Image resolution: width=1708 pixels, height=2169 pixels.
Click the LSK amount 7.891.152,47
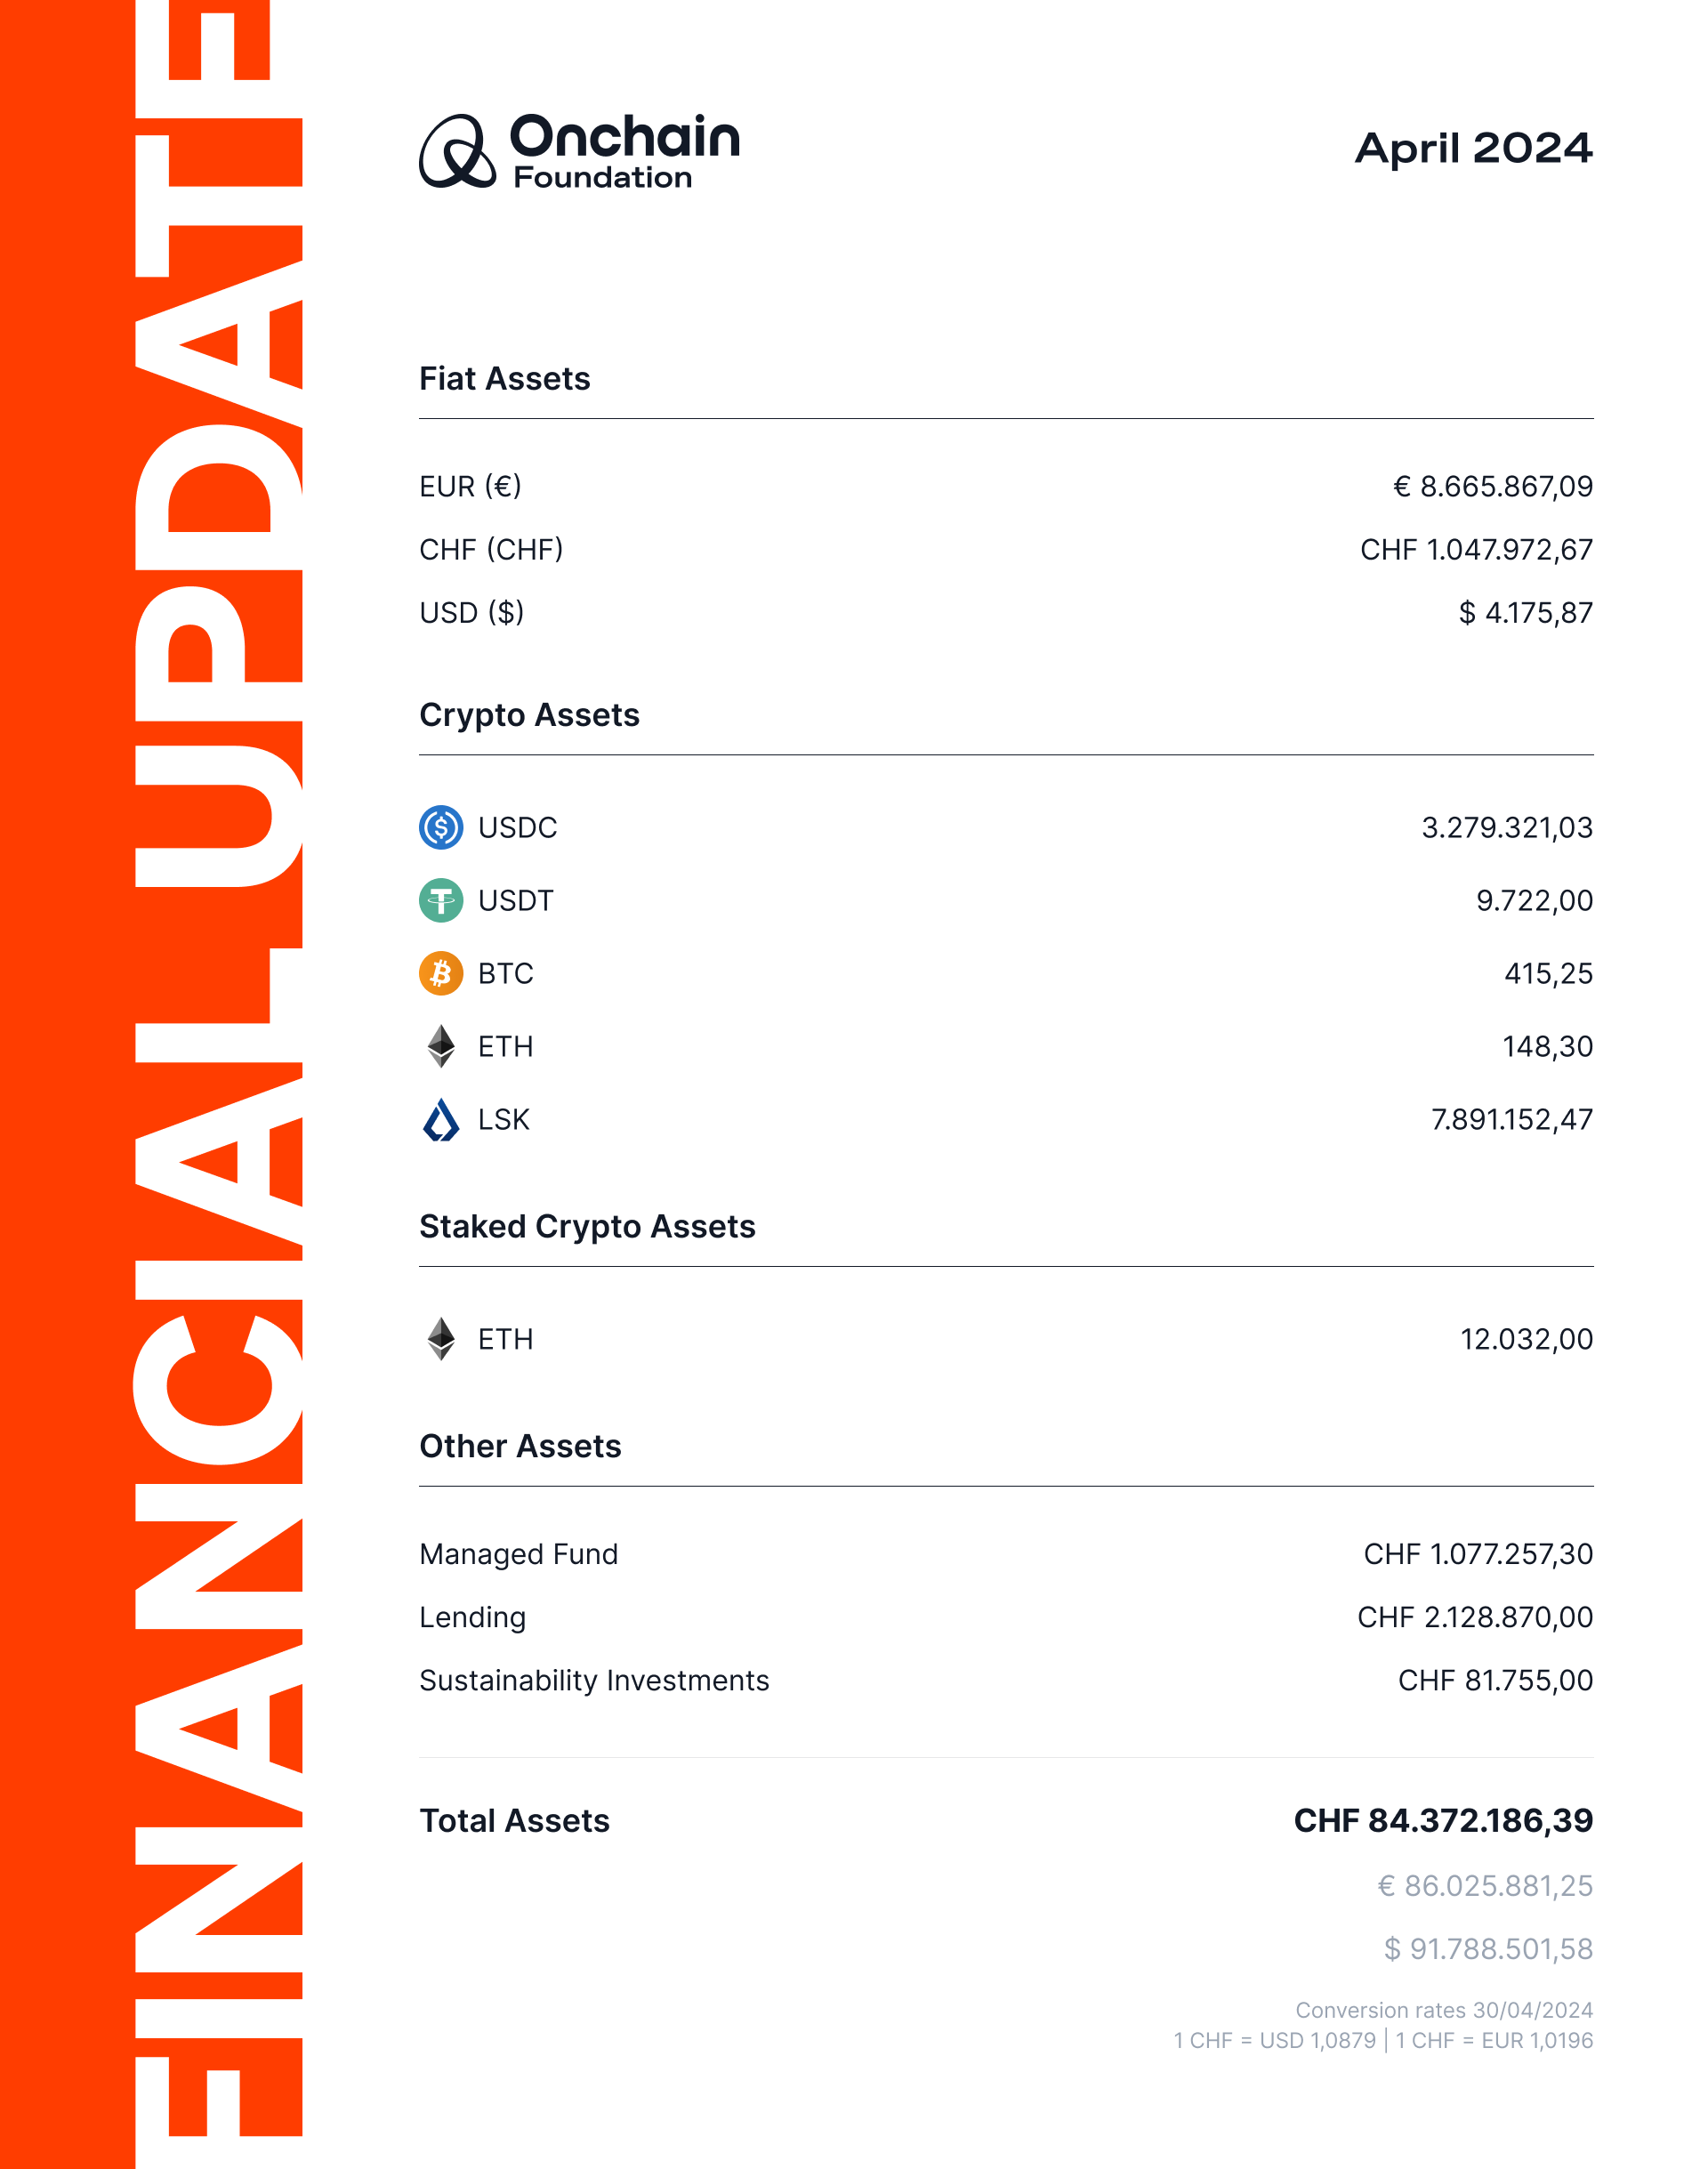(1512, 1119)
